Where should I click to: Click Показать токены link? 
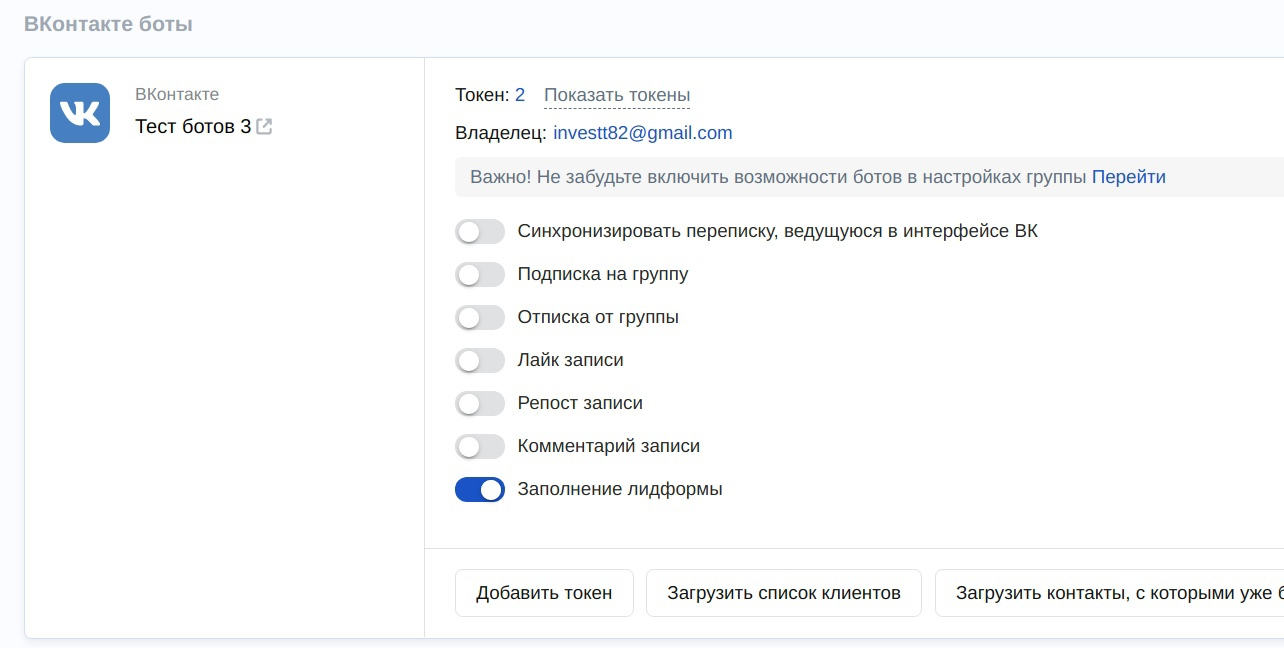[617, 95]
